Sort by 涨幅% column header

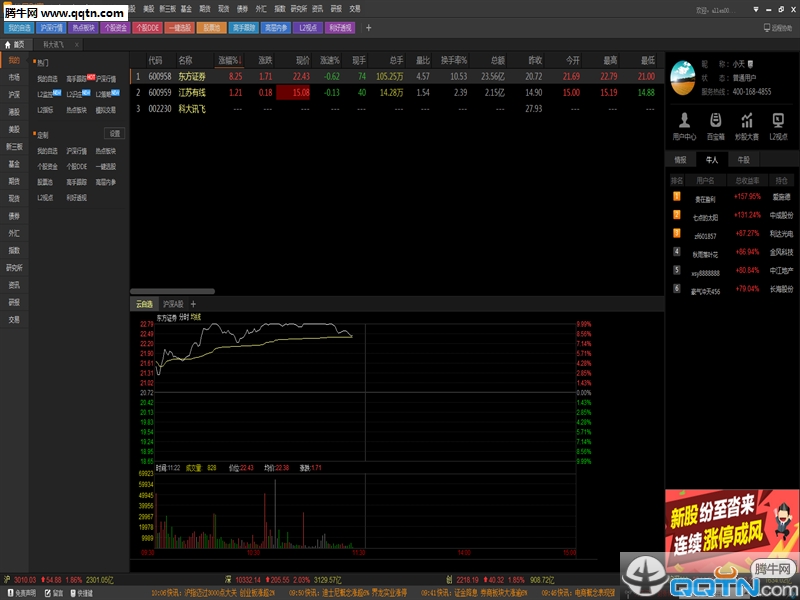[x=230, y=60]
